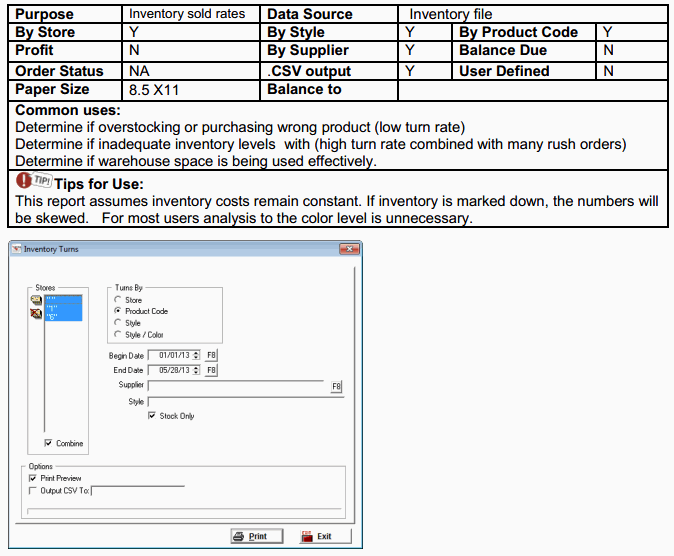Close the Inventory Turns window
This screenshot has height=556, width=674.
349,249
